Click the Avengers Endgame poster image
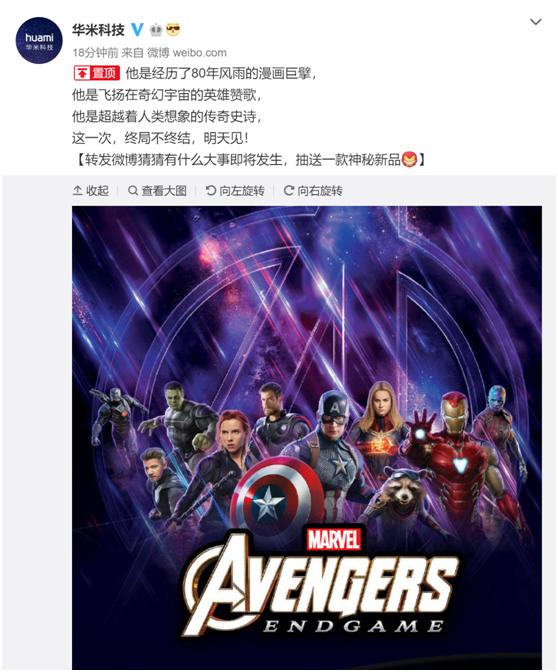 (307, 437)
